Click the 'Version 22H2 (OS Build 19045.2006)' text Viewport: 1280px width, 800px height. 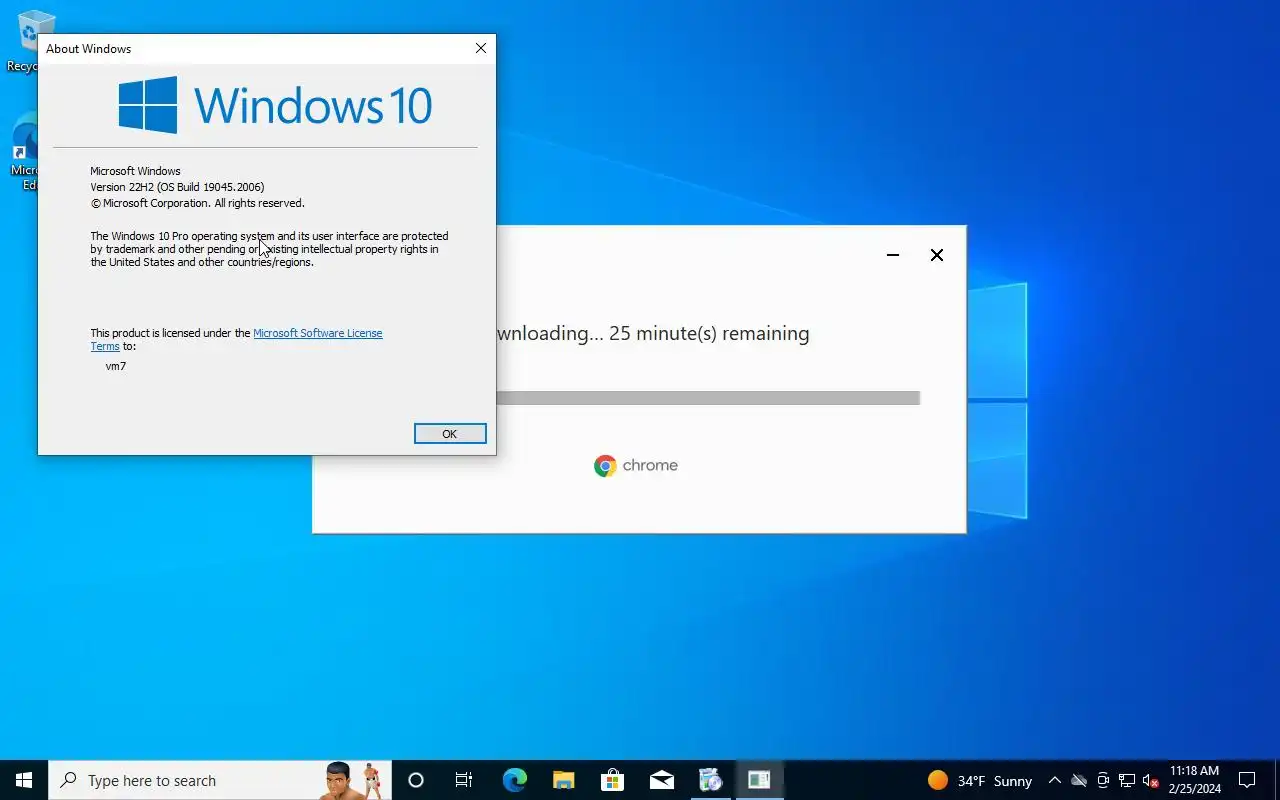[177, 187]
